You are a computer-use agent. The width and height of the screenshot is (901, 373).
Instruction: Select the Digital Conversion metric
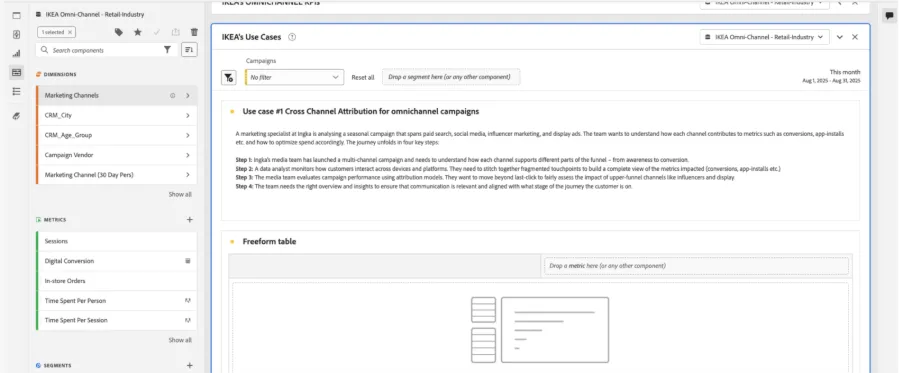tap(117, 261)
